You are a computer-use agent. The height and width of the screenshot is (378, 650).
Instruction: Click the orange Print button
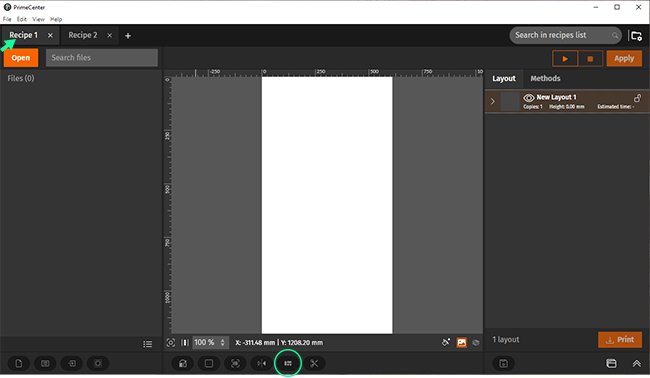[x=620, y=340]
